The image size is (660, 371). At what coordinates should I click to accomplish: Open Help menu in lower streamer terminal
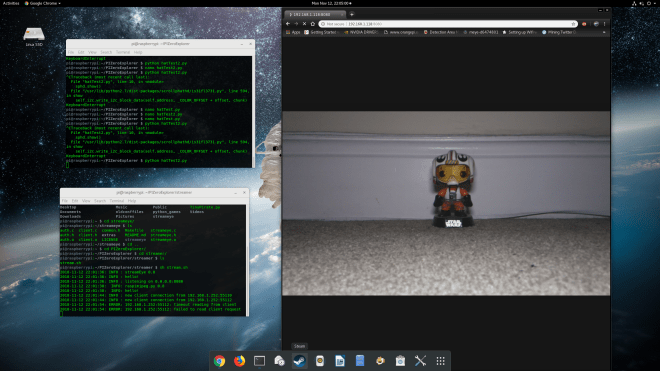[x=132, y=201]
